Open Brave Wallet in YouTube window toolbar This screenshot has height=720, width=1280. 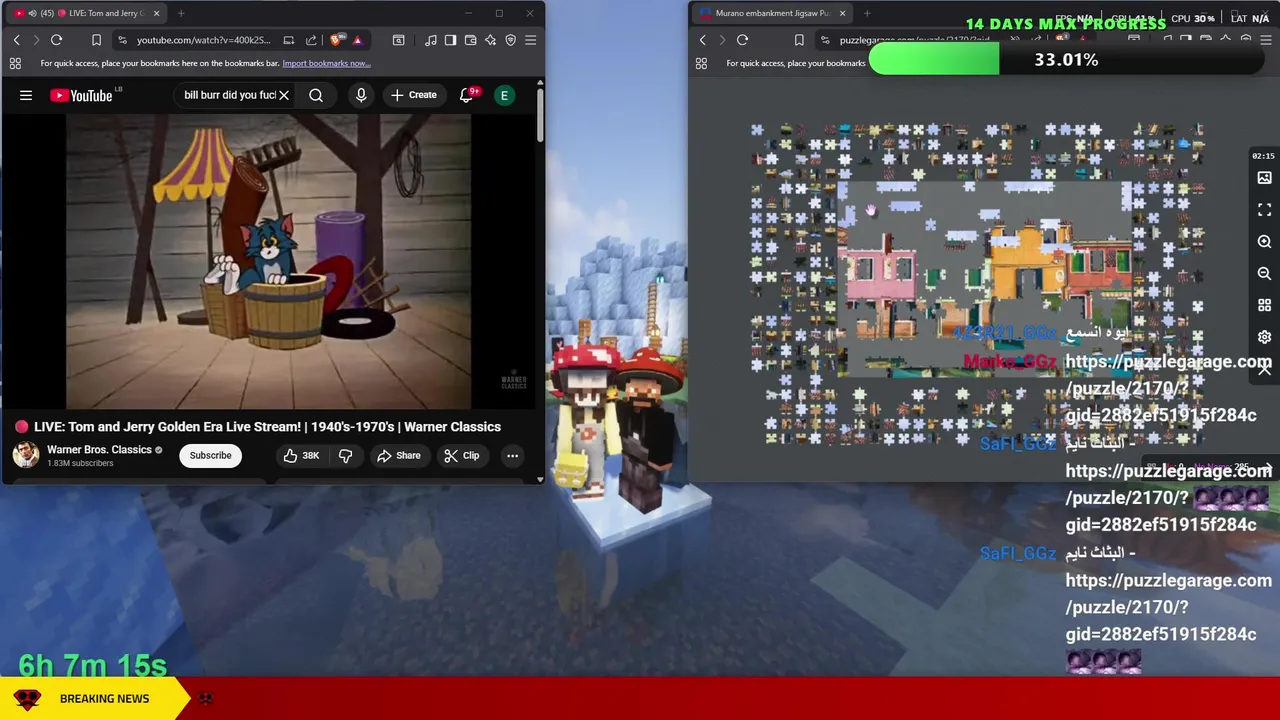pos(471,40)
